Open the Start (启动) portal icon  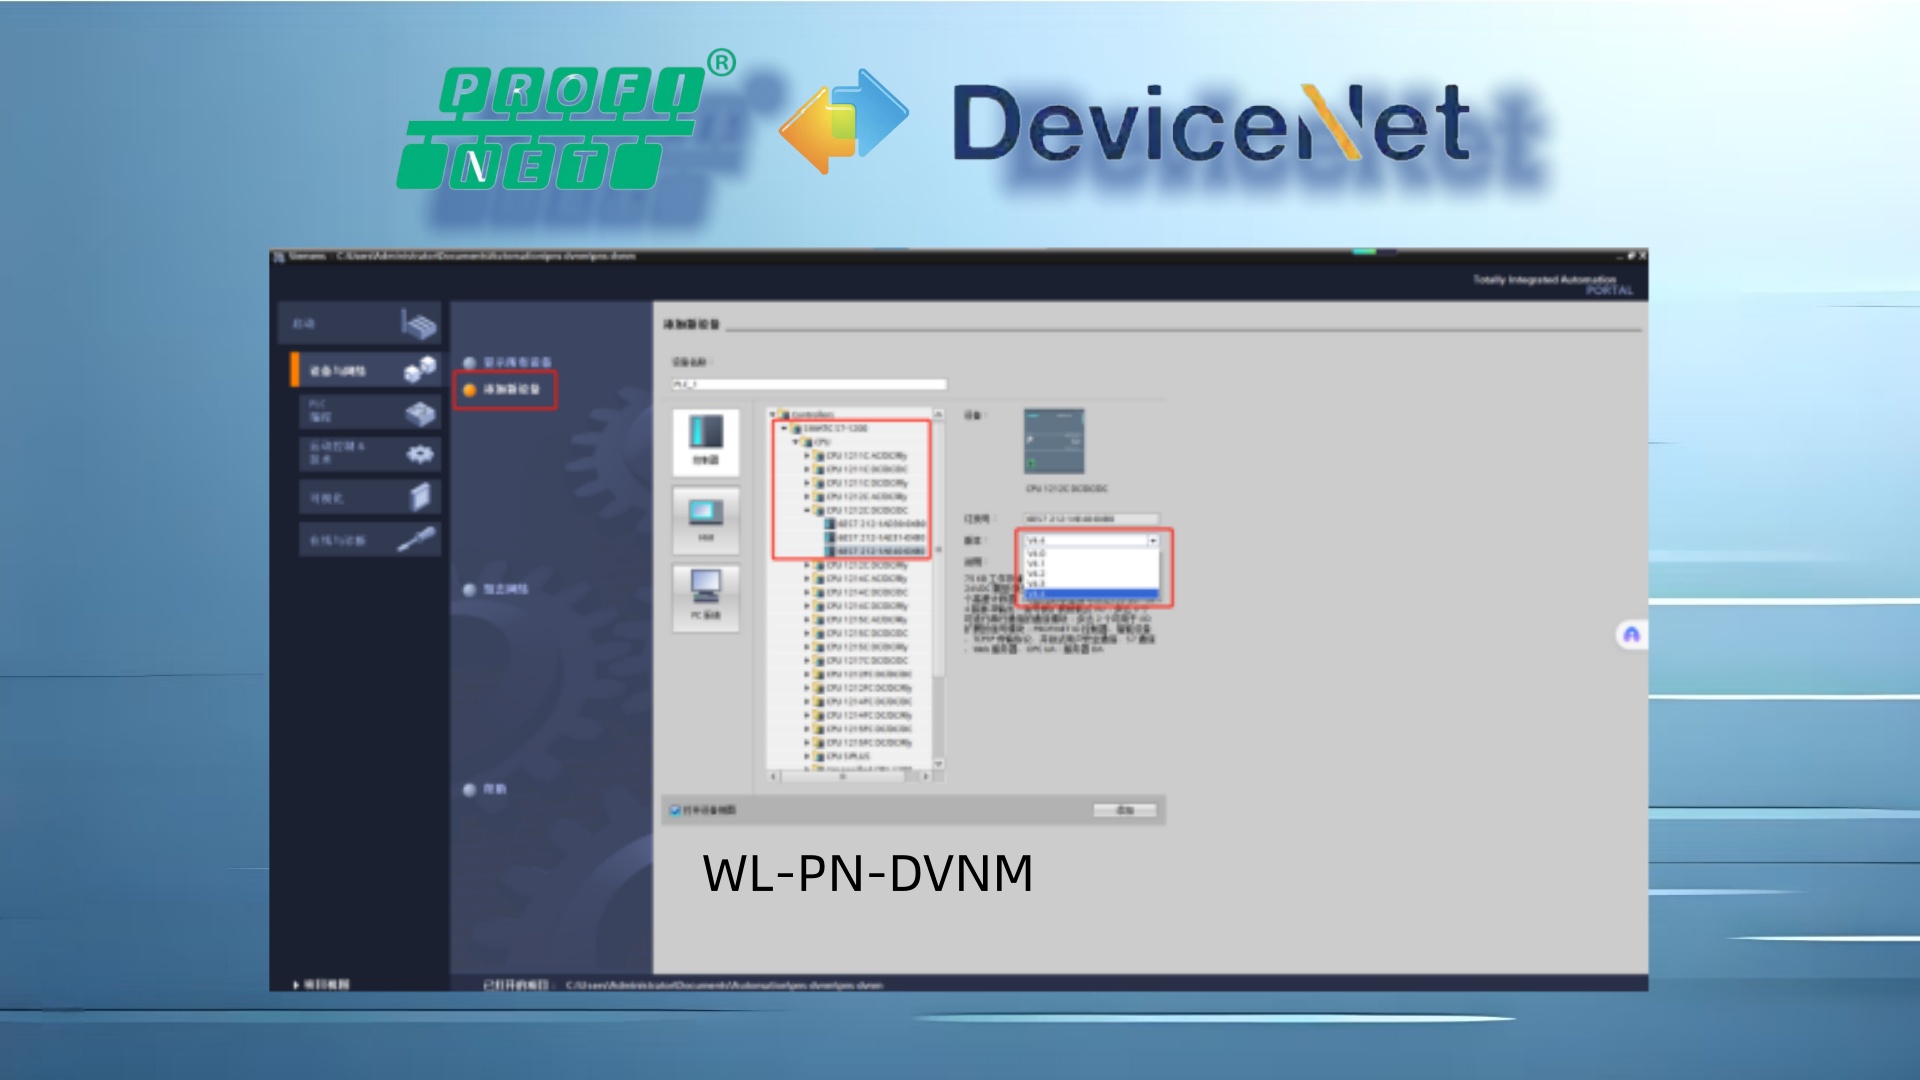(x=419, y=324)
